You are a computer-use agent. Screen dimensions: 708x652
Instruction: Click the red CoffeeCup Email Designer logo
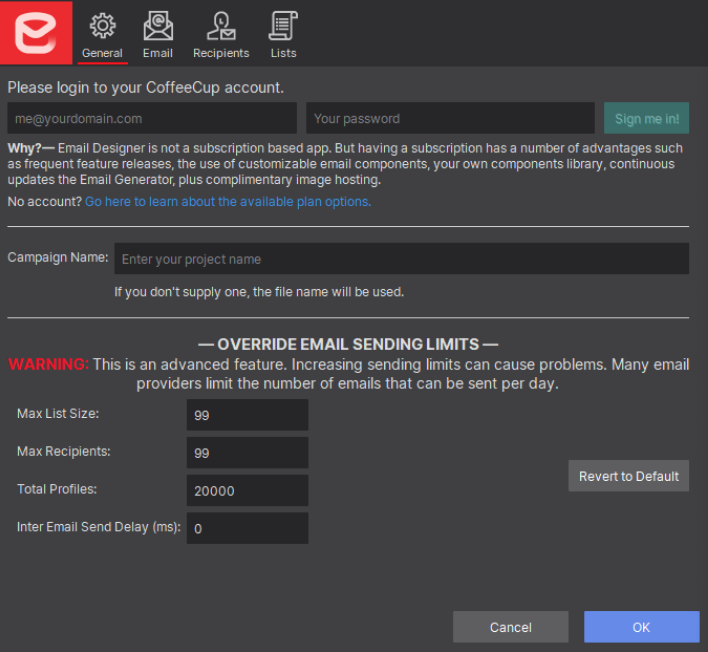coord(36,33)
